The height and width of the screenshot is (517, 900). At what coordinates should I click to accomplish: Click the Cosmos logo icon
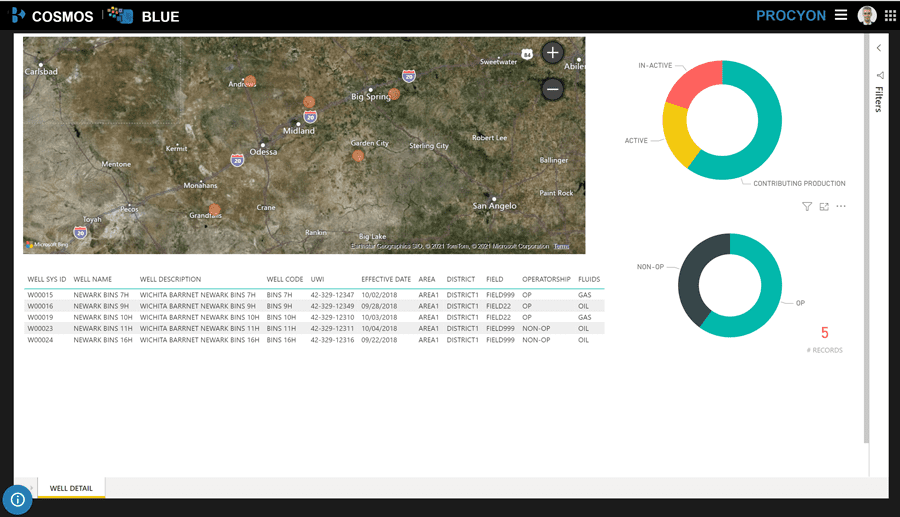18,15
